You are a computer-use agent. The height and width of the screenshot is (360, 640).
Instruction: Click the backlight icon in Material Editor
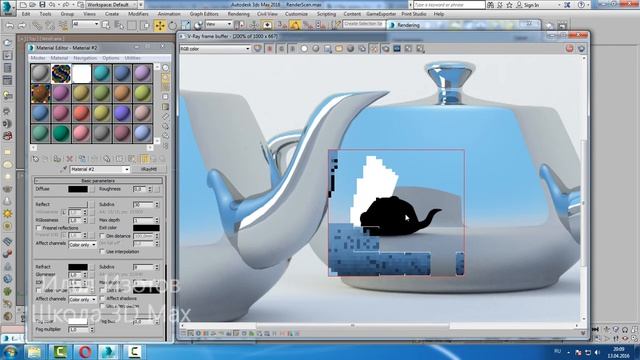point(165,78)
